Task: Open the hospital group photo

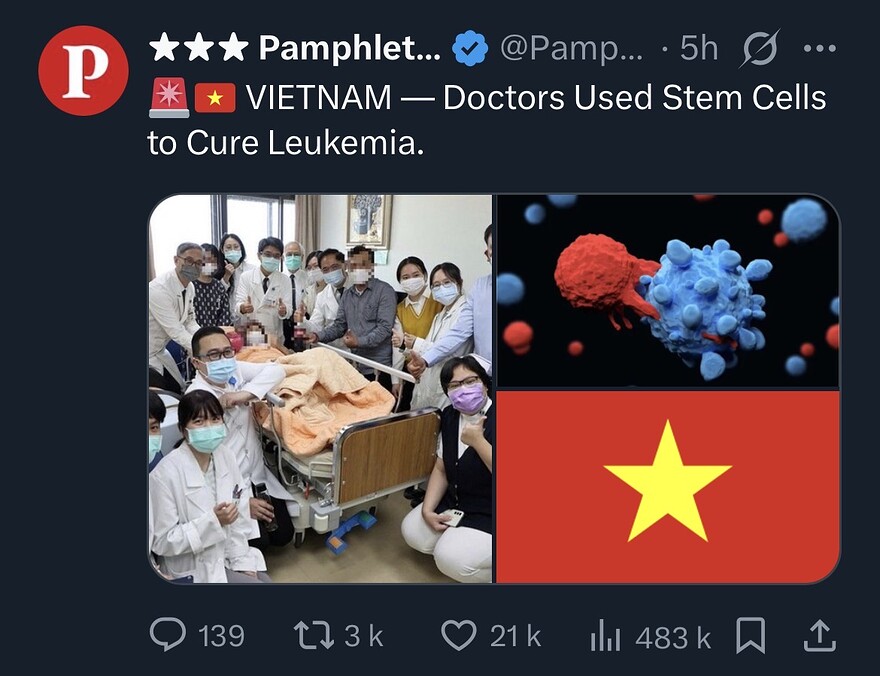Action: (321, 389)
